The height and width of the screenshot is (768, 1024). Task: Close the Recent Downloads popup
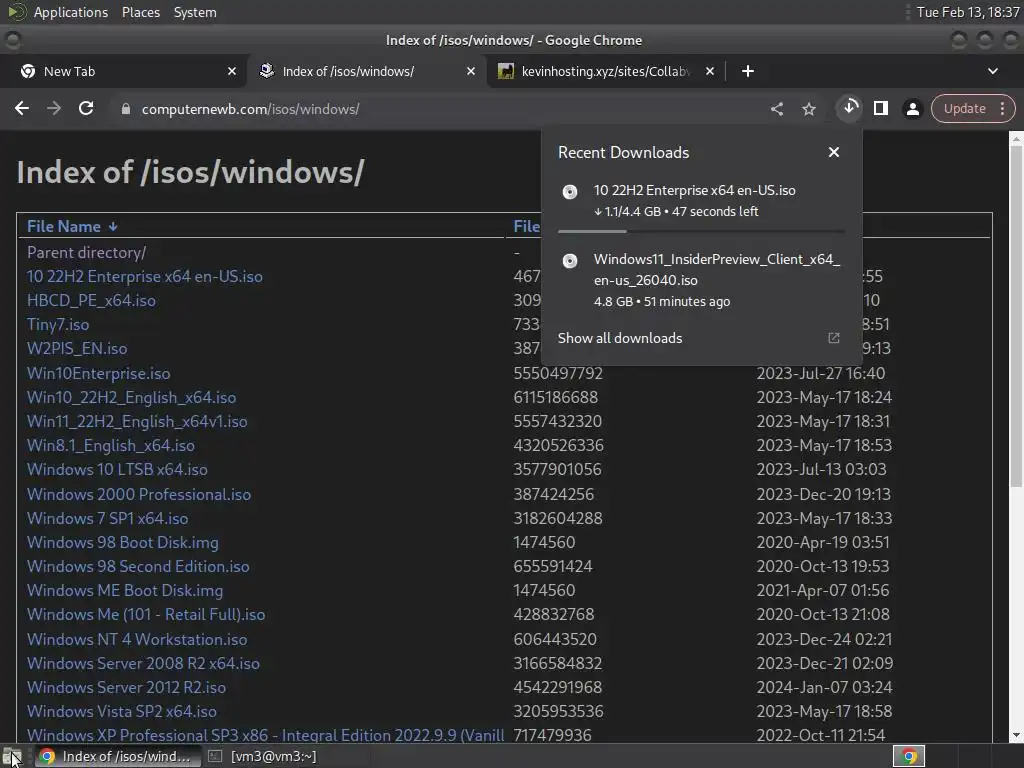point(833,152)
